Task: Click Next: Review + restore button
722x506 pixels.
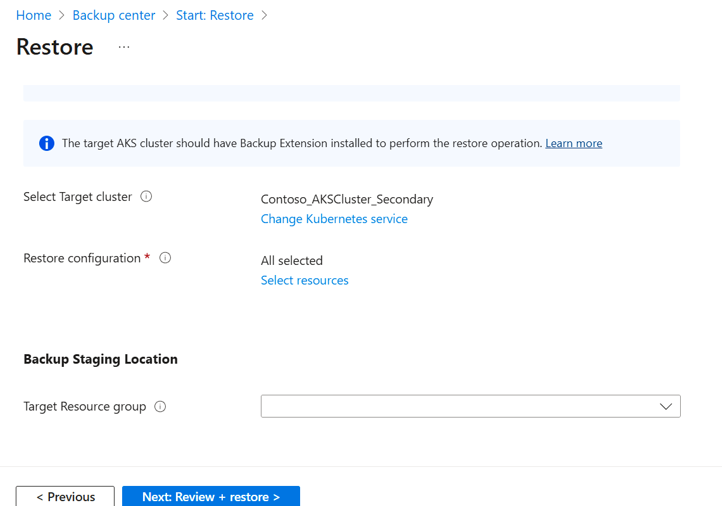Action: click(x=211, y=496)
